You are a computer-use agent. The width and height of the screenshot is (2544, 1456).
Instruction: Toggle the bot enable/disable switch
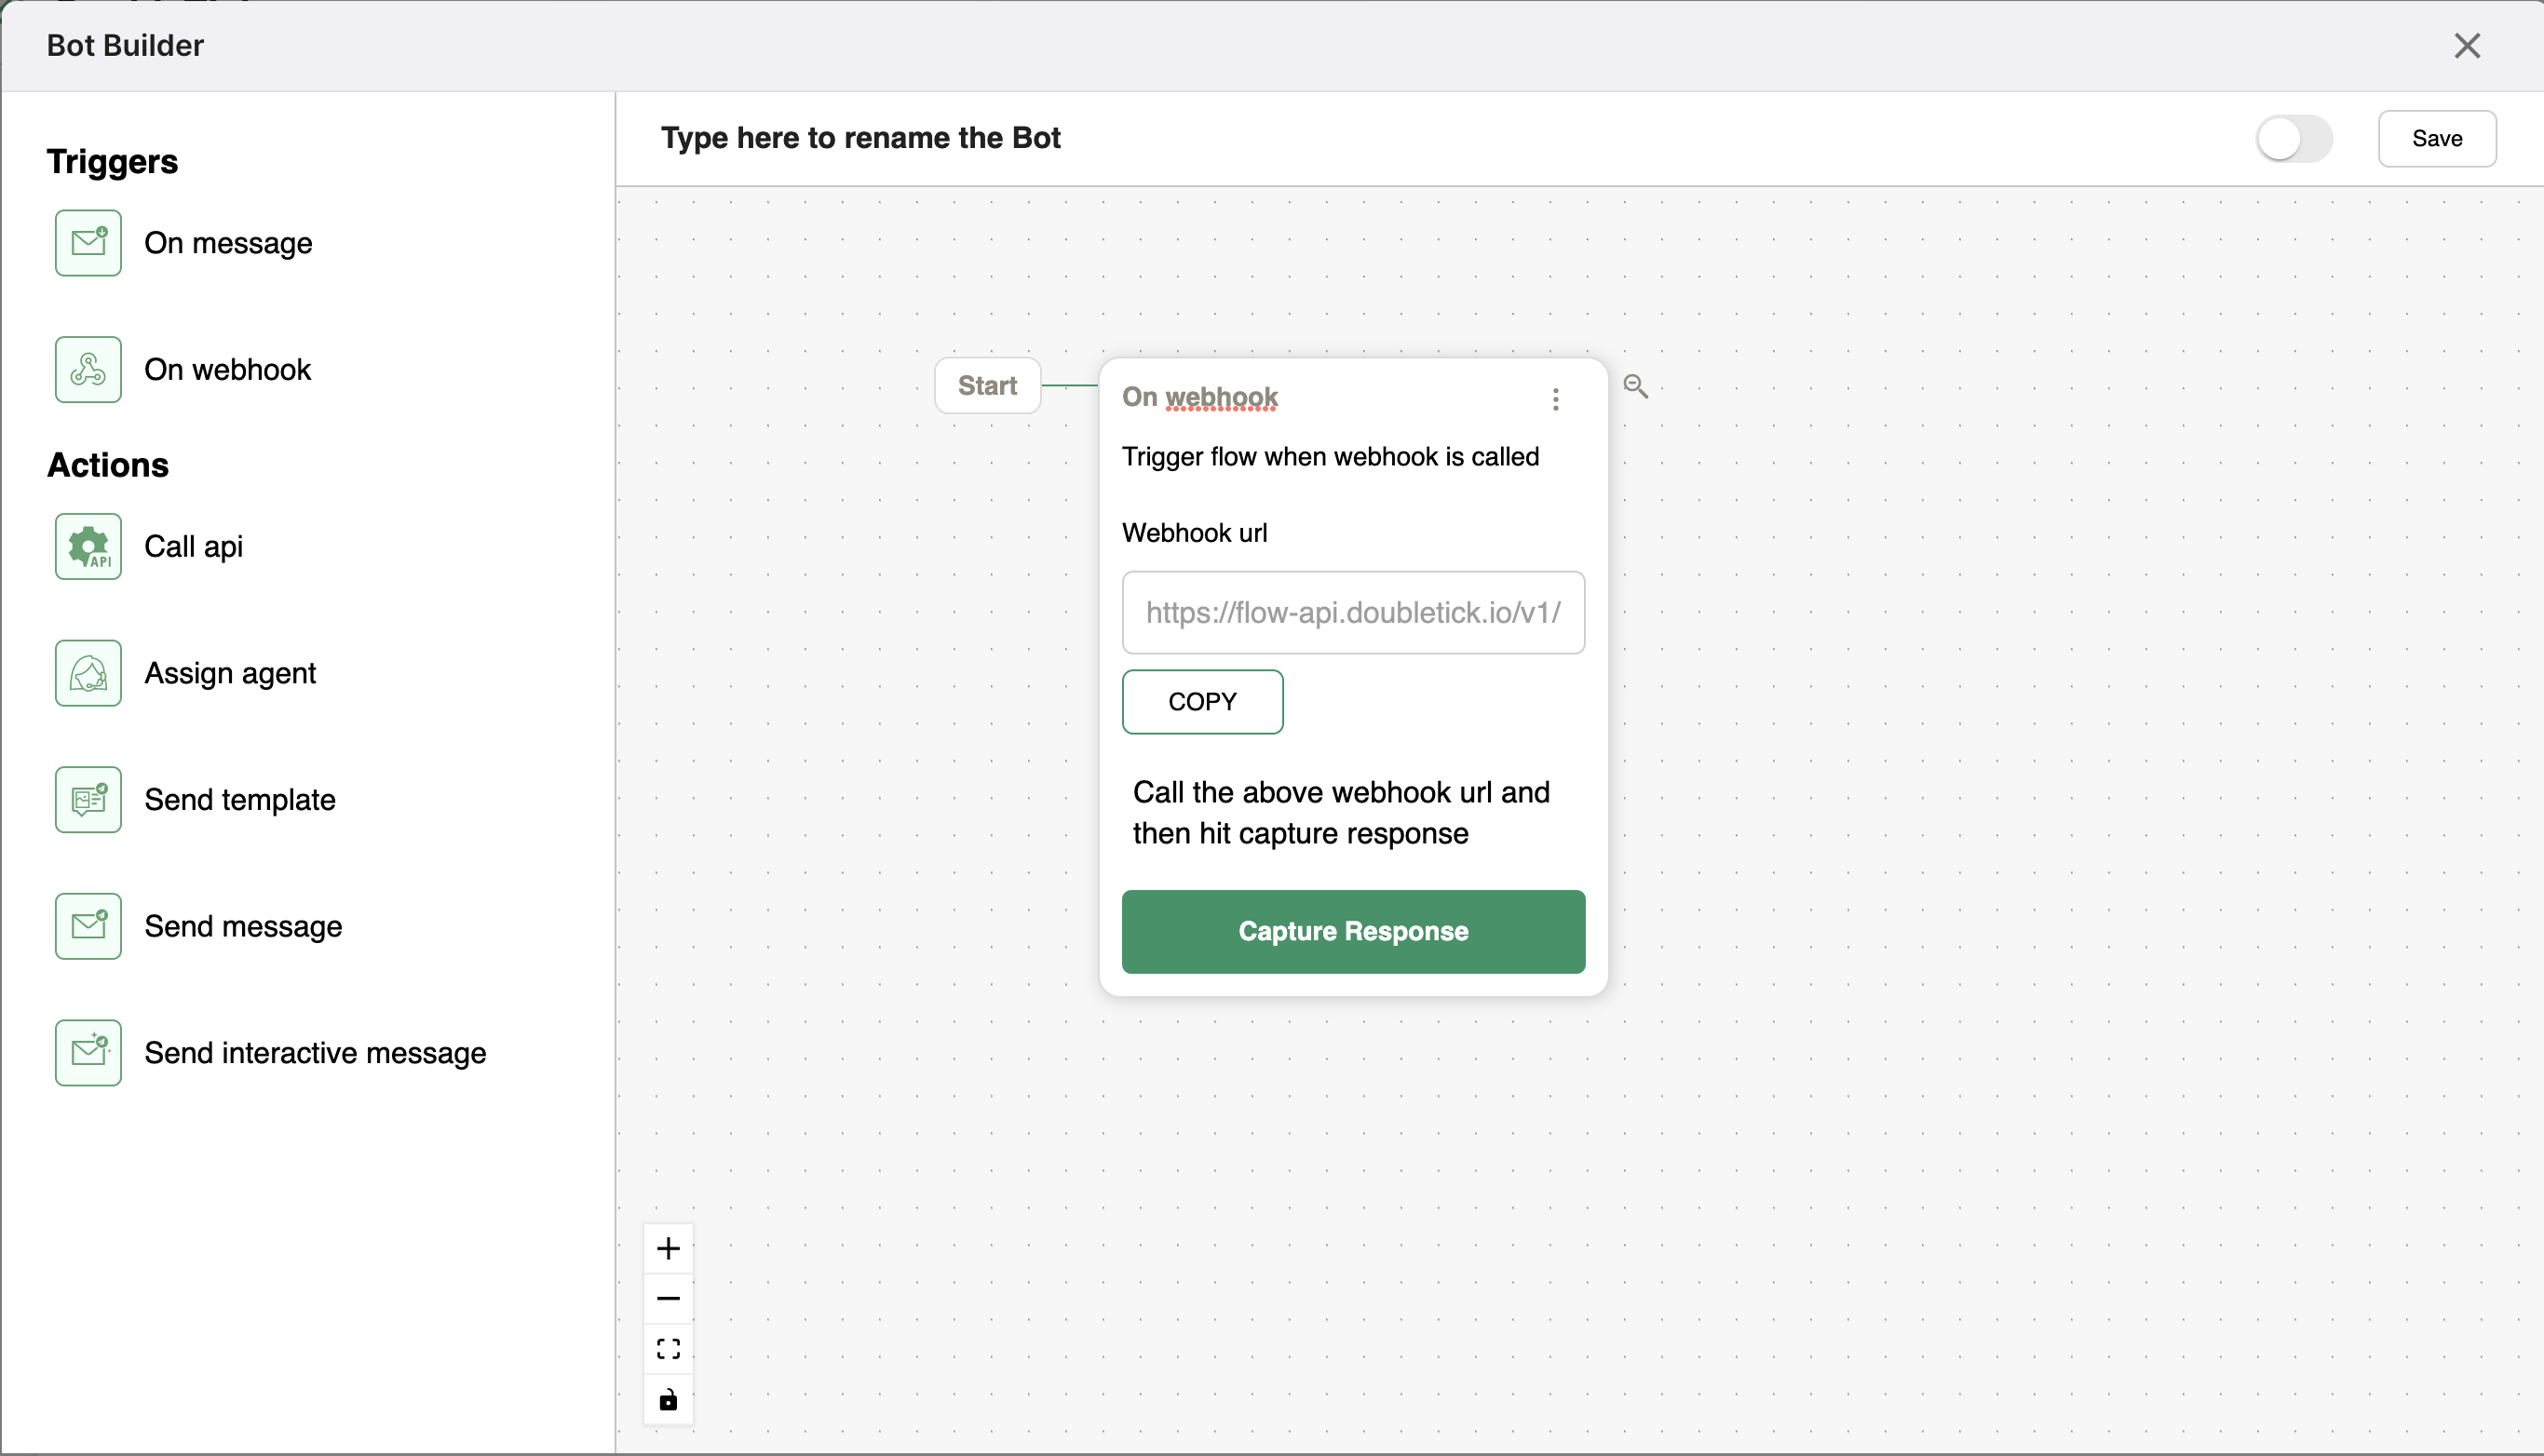[2291, 138]
